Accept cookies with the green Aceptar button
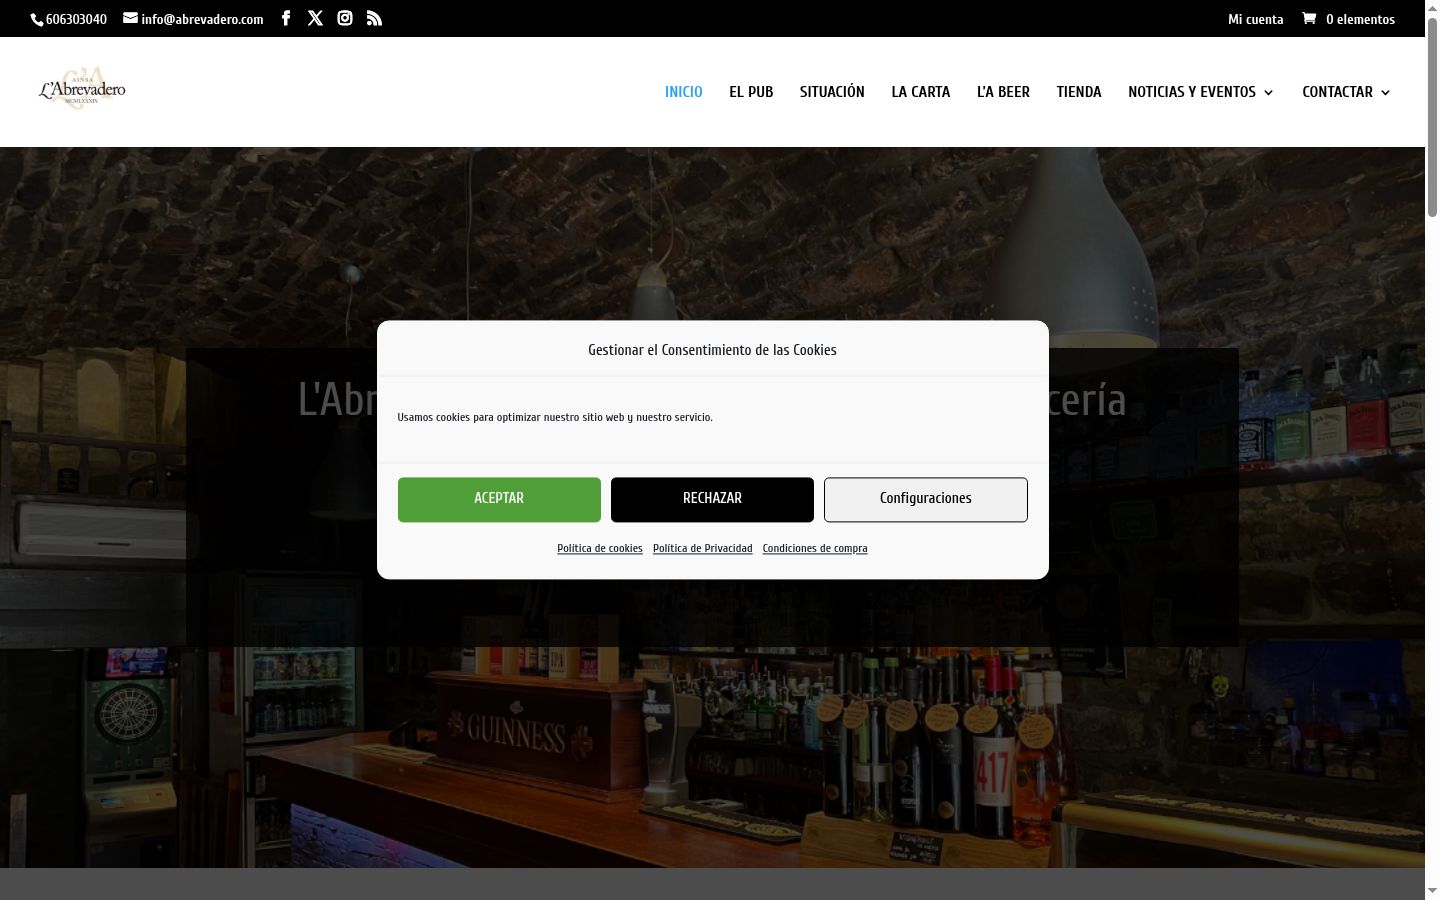 coord(499,499)
